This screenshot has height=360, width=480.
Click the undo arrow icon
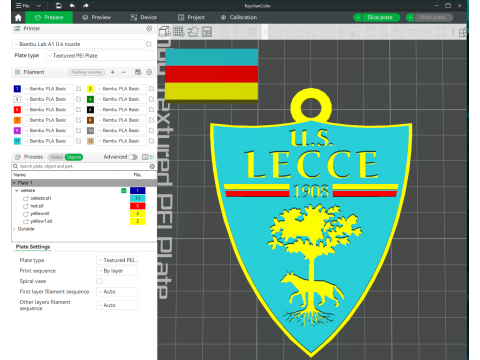click(x=72, y=6)
